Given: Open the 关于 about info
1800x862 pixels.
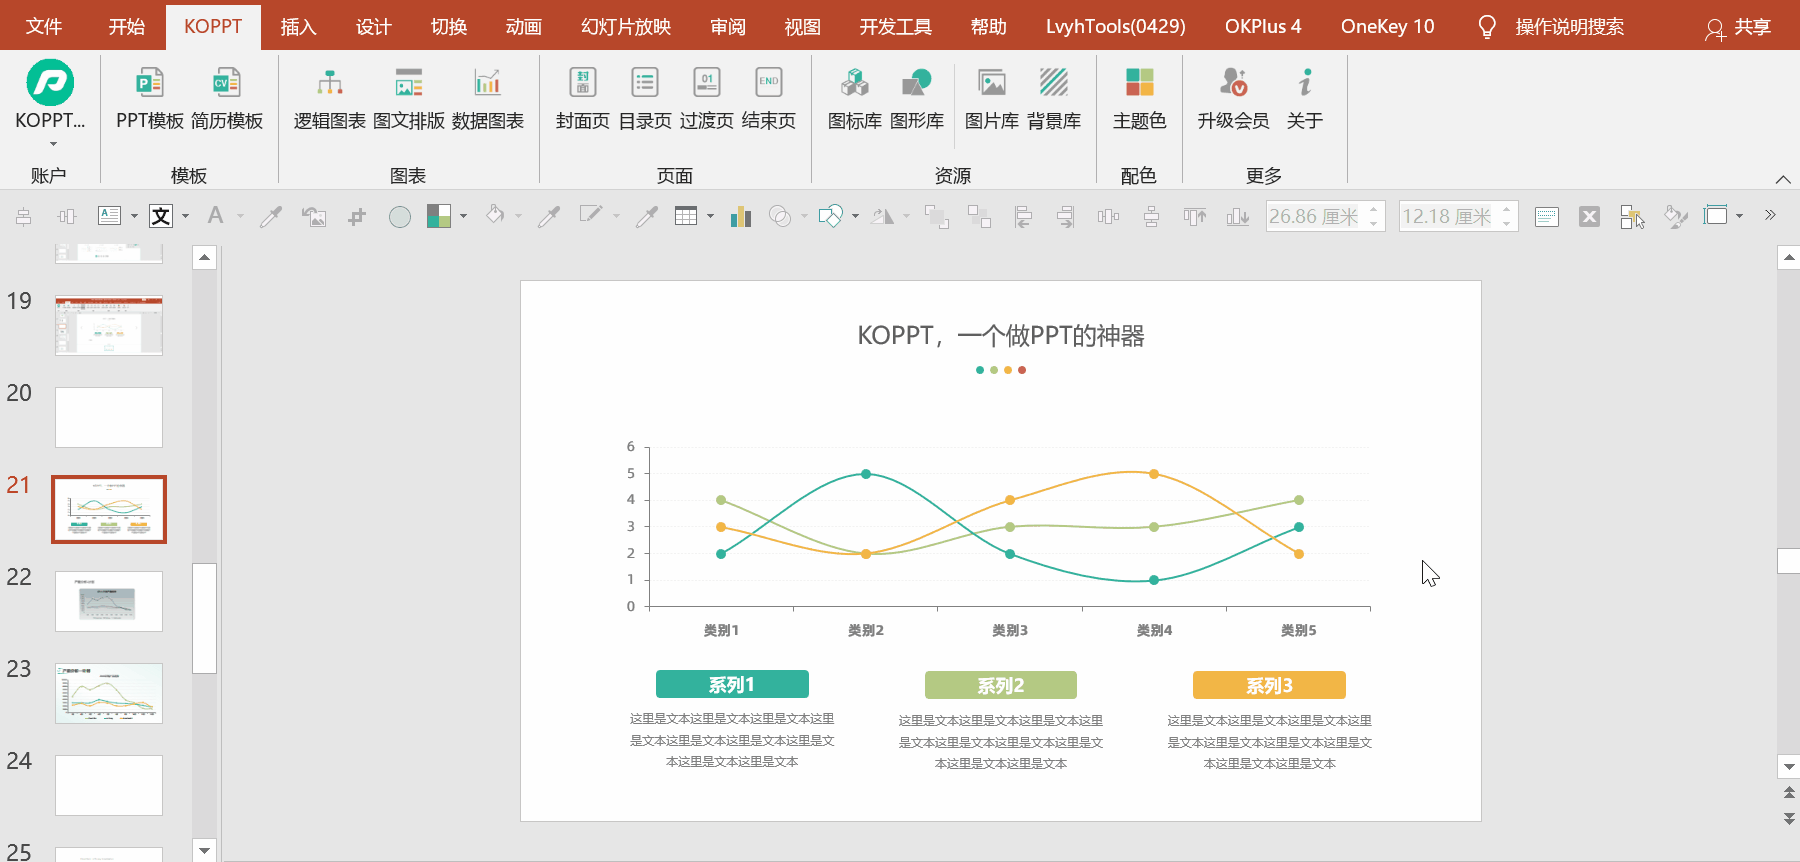Looking at the screenshot, I should pyautogui.click(x=1305, y=99).
